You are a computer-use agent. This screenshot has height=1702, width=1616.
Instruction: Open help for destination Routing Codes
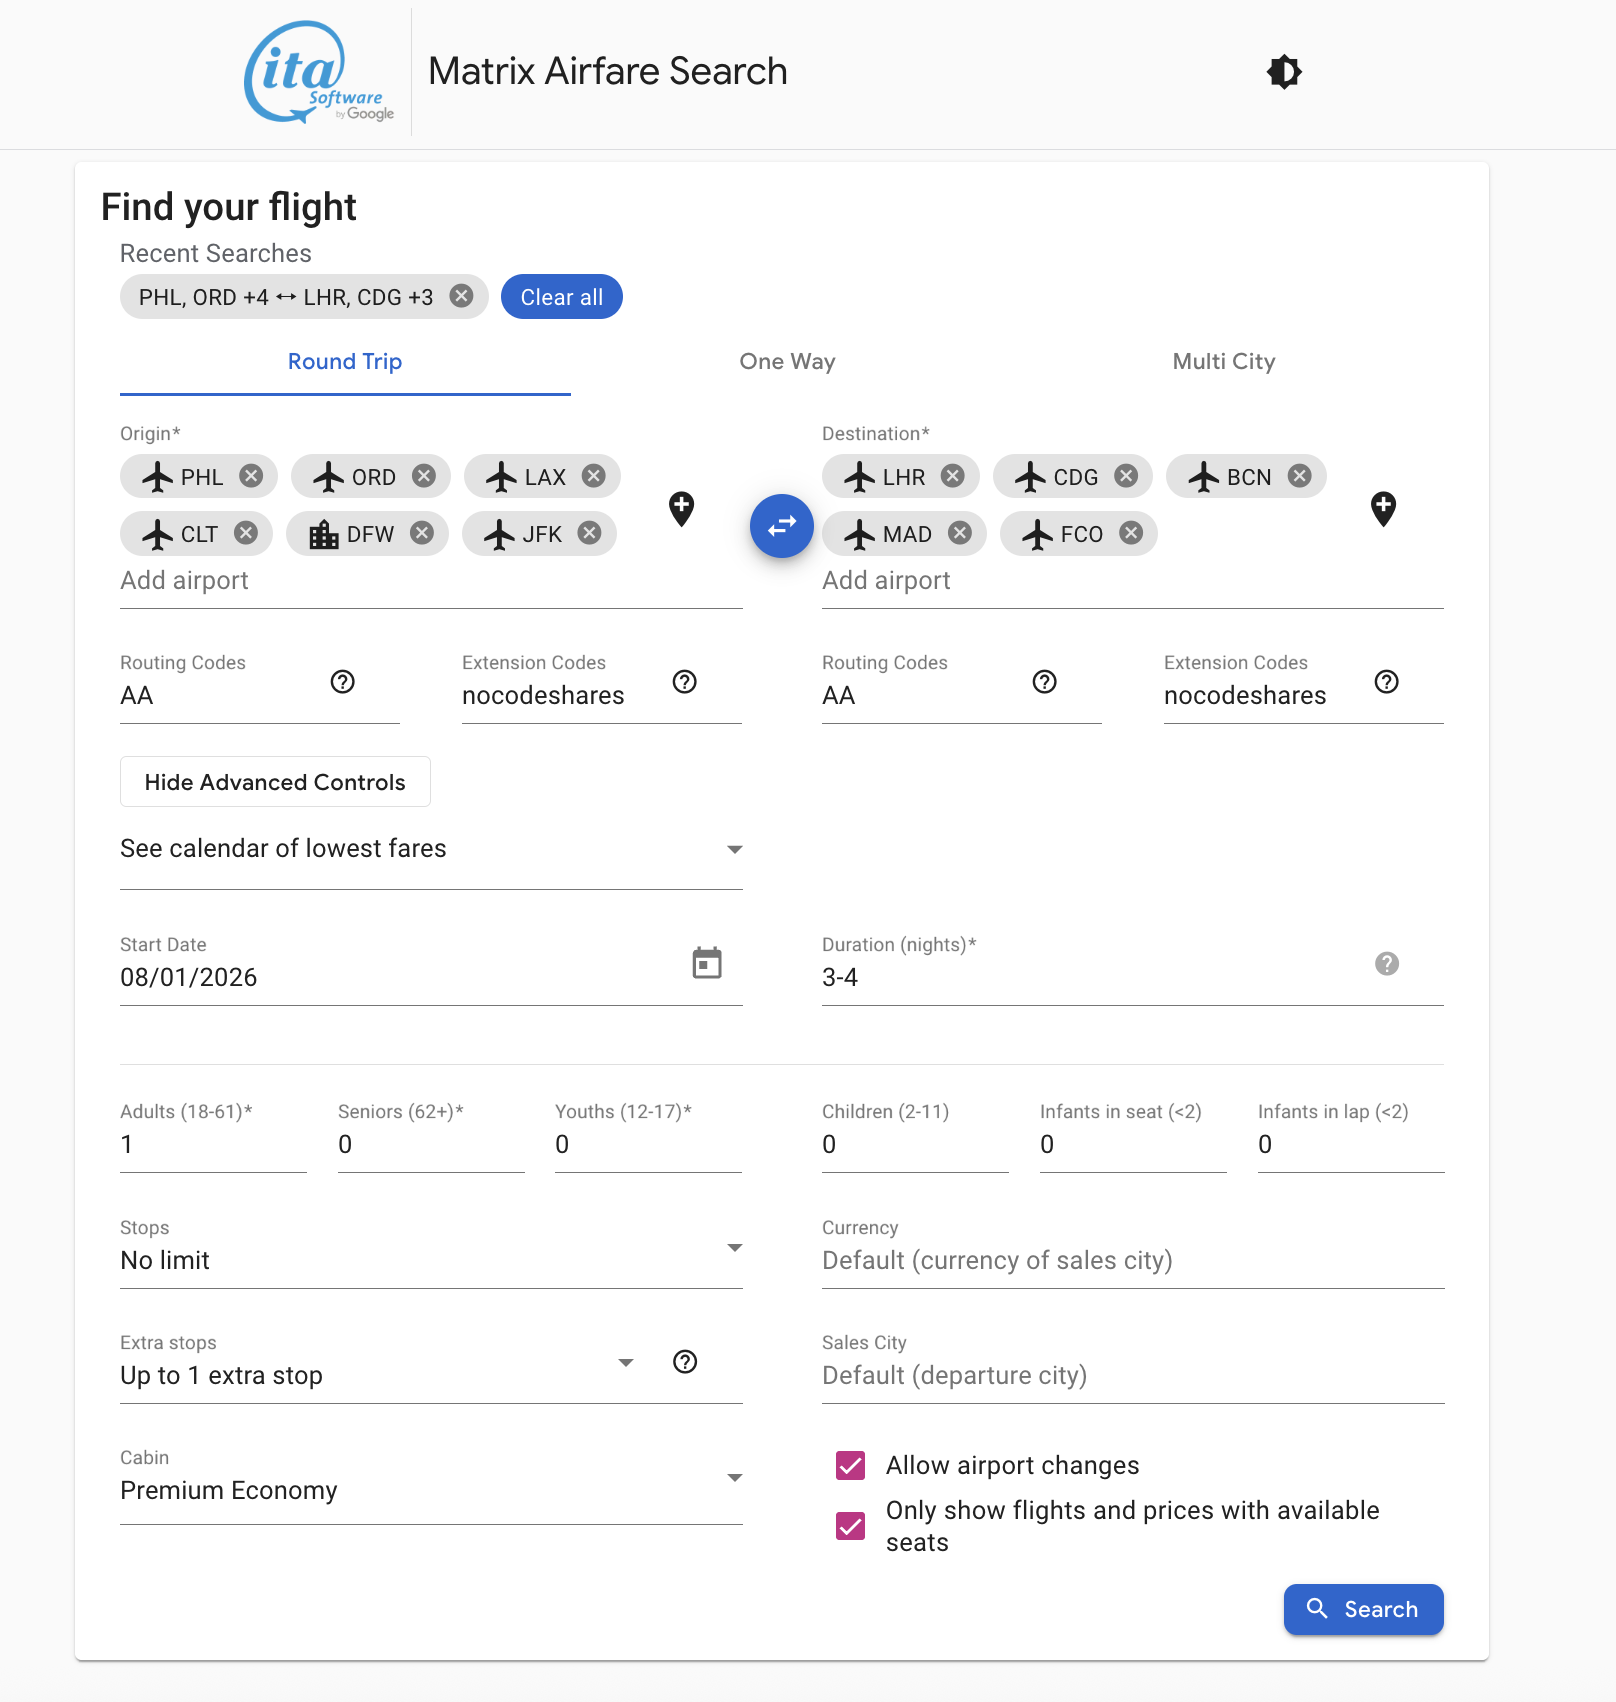click(1045, 682)
